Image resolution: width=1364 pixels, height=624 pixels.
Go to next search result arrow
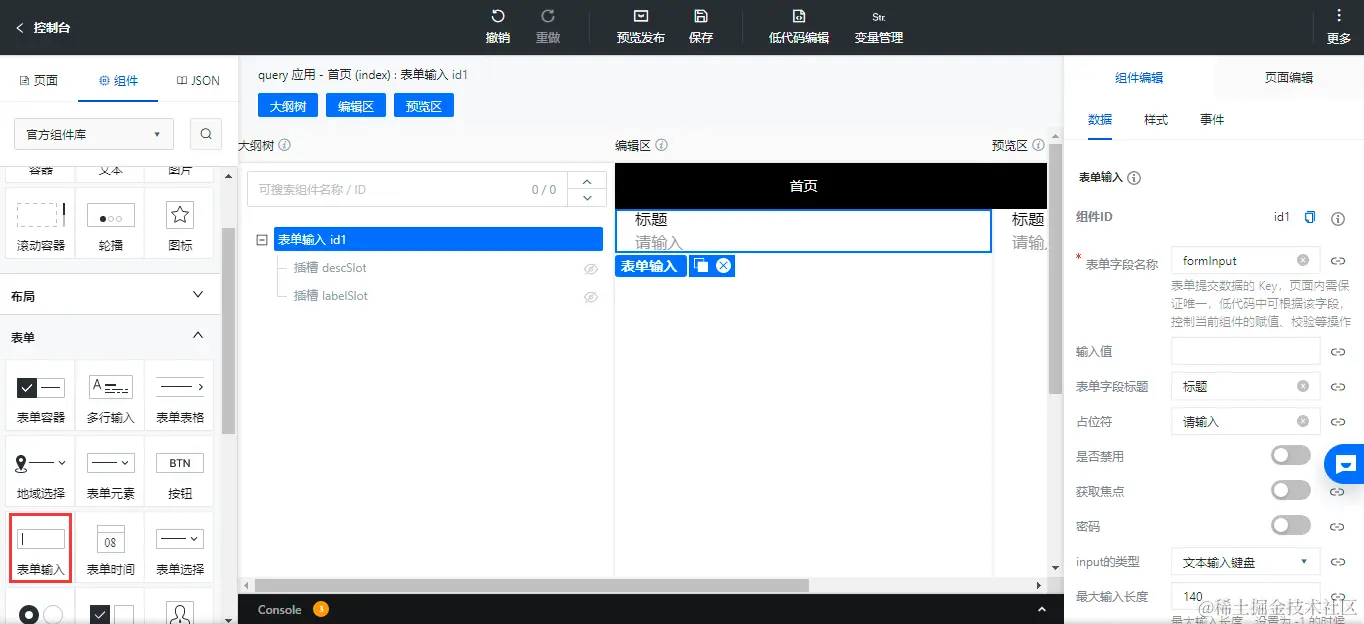point(587,198)
